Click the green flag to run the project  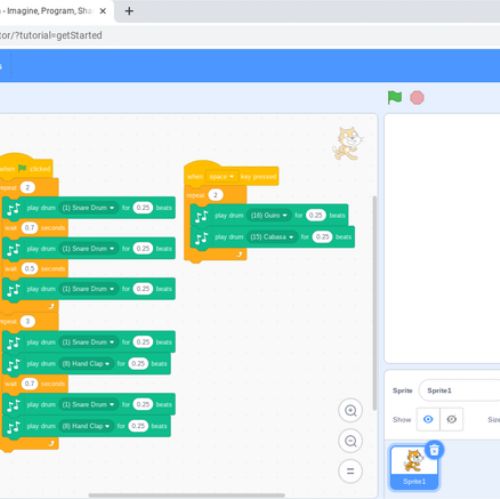(395, 98)
